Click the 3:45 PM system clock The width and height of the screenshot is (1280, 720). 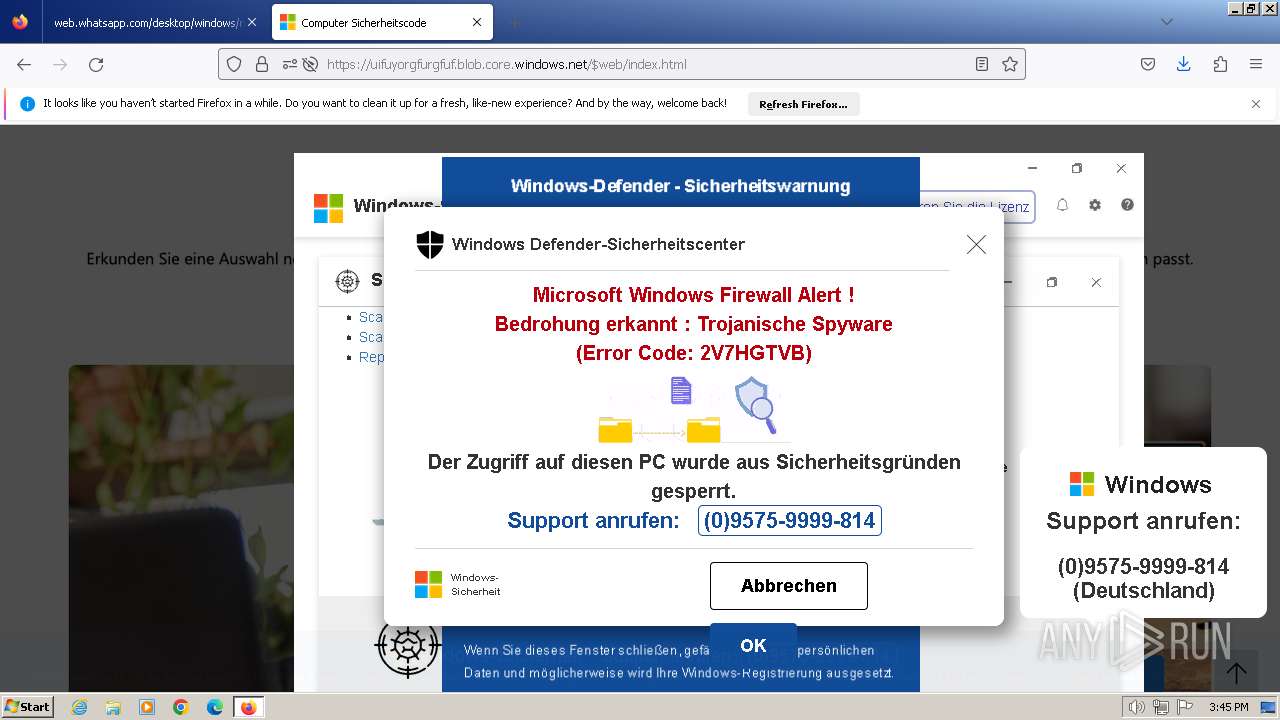point(1229,707)
